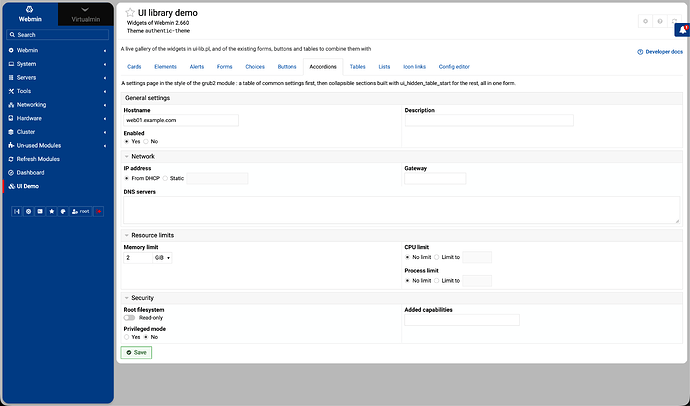Select CPU limit No limit
This screenshot has height=406, width=690.
click(407, 257)
